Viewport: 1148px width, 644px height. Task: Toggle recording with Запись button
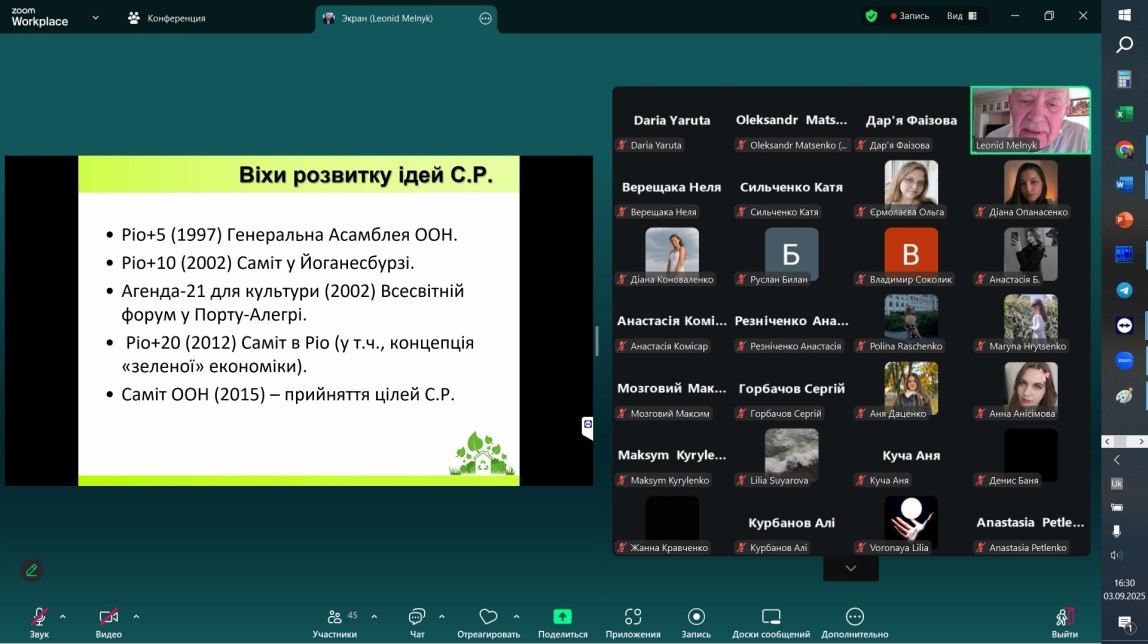pos(696,618)
